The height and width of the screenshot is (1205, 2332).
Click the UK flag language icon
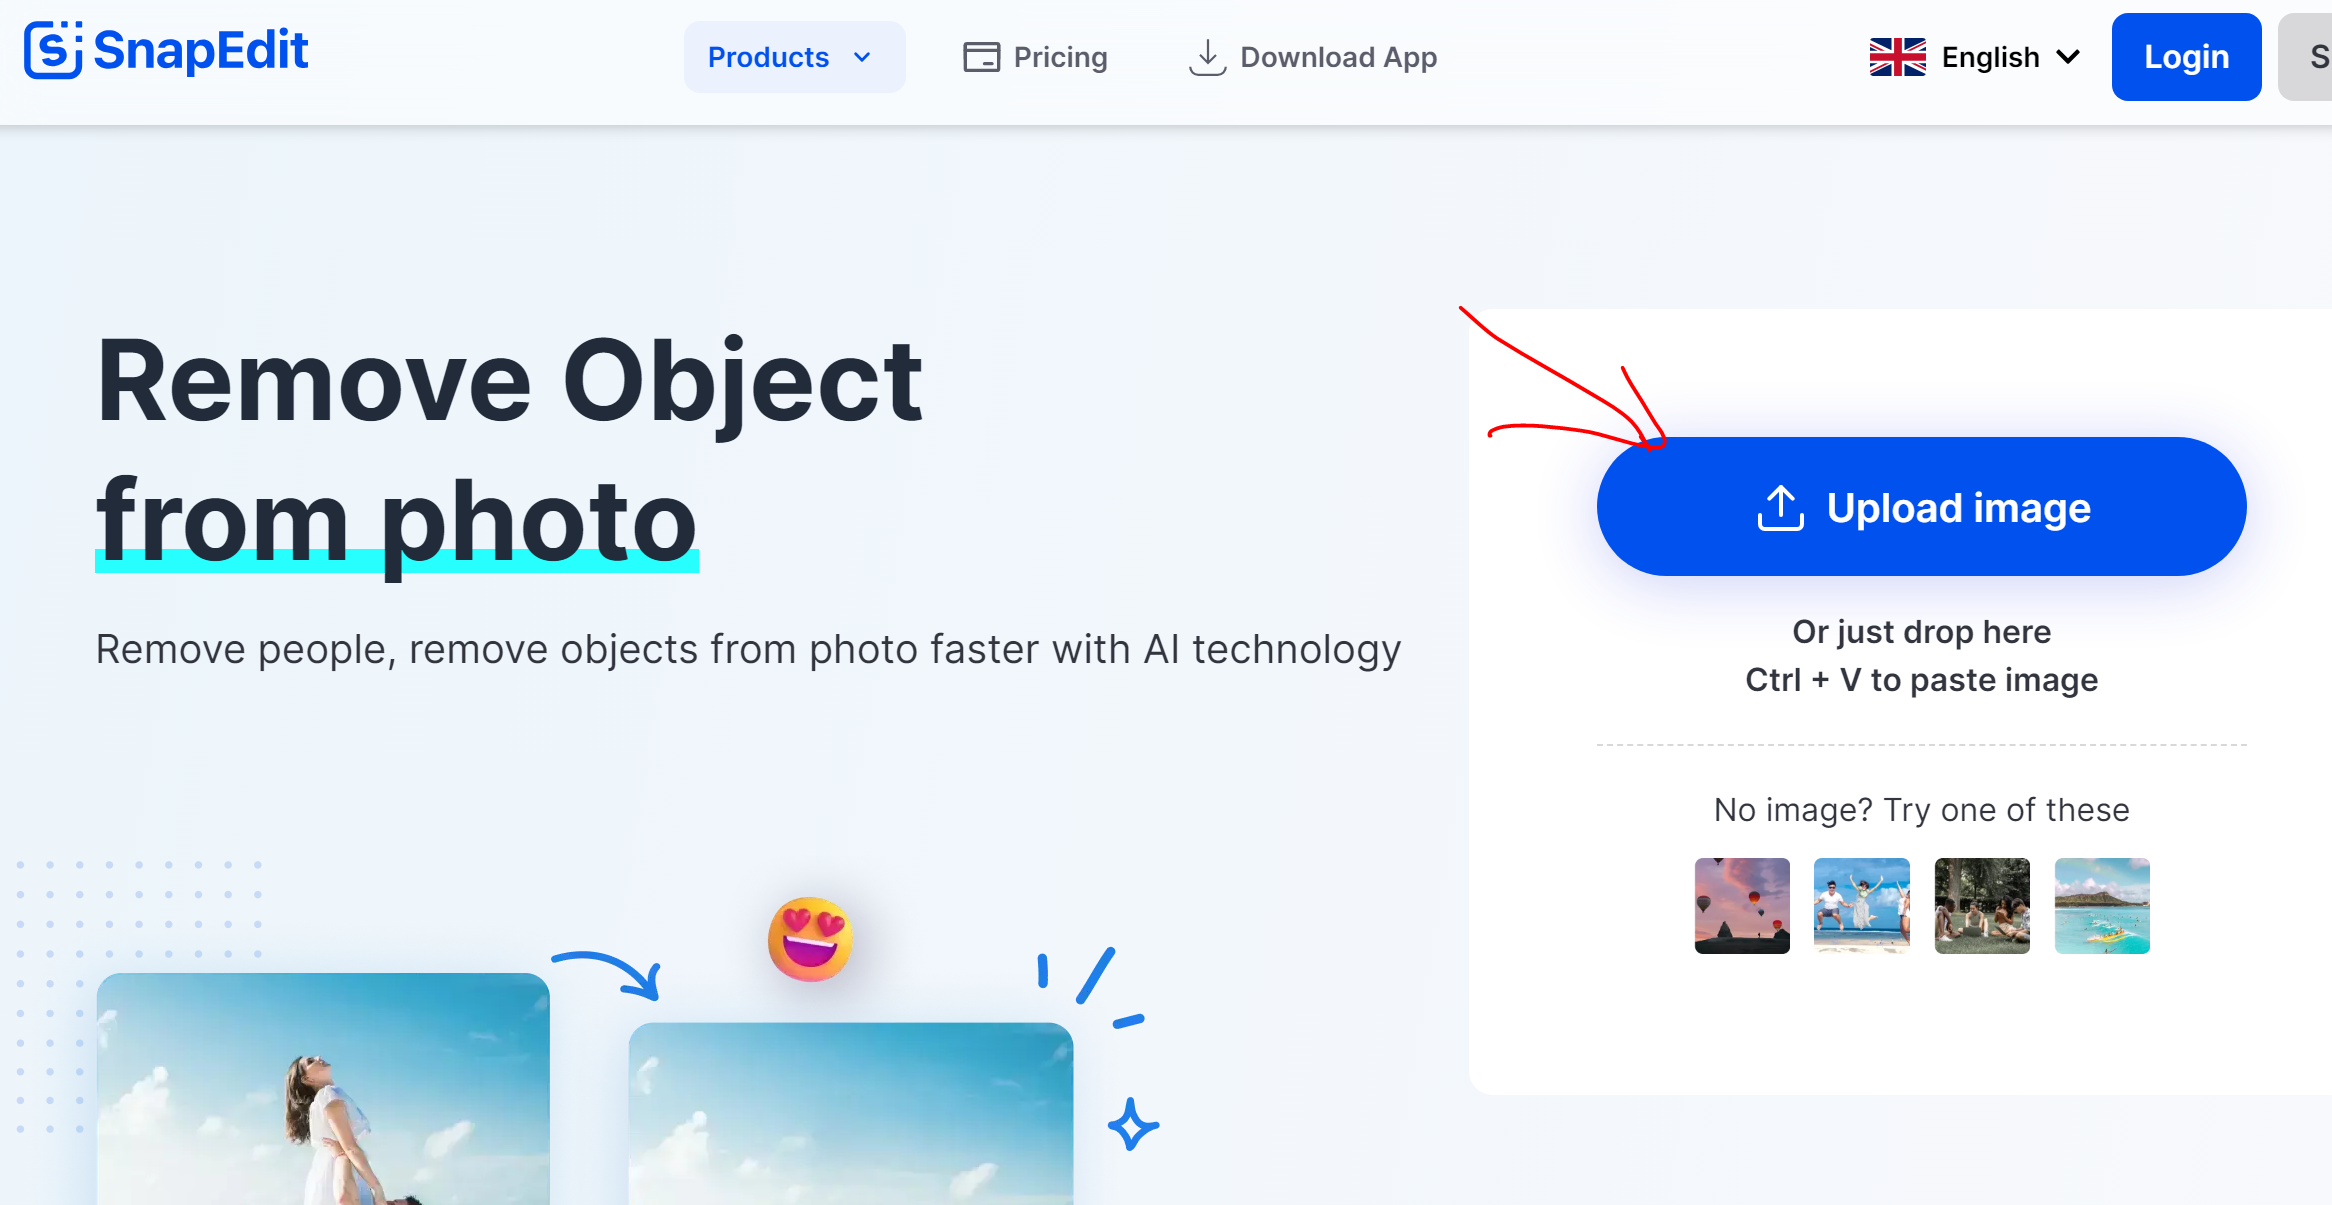(x=1897, y=57)
